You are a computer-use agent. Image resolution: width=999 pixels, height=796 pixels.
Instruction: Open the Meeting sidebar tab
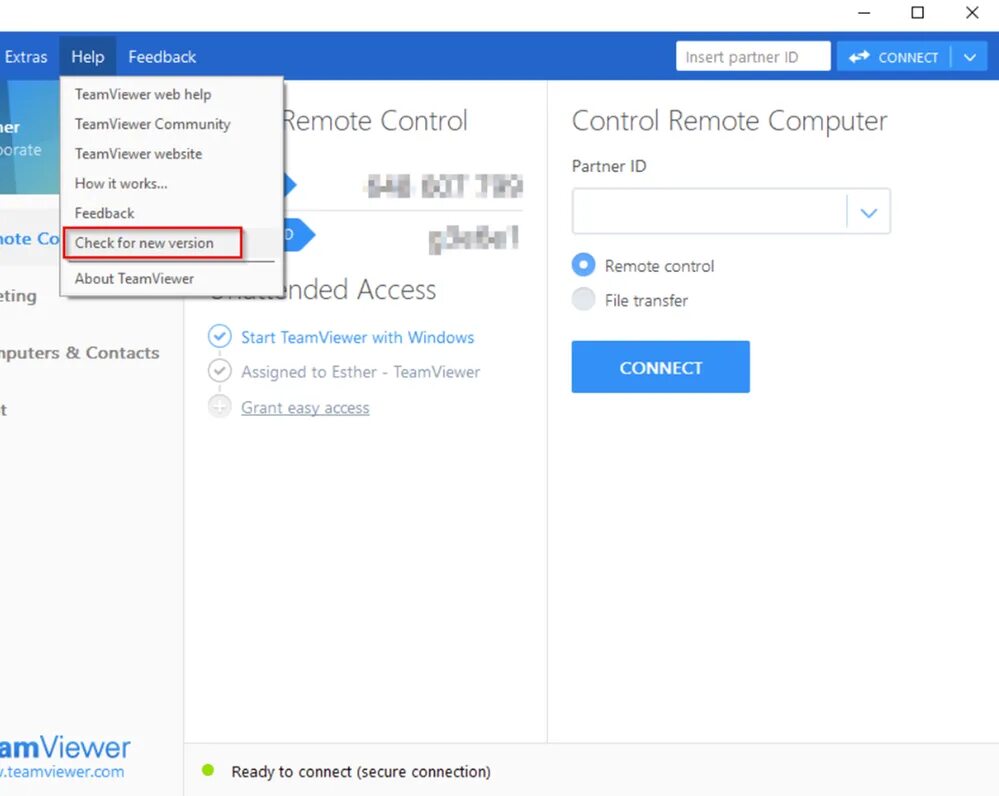pyautogui.click(x=18, y=296)
